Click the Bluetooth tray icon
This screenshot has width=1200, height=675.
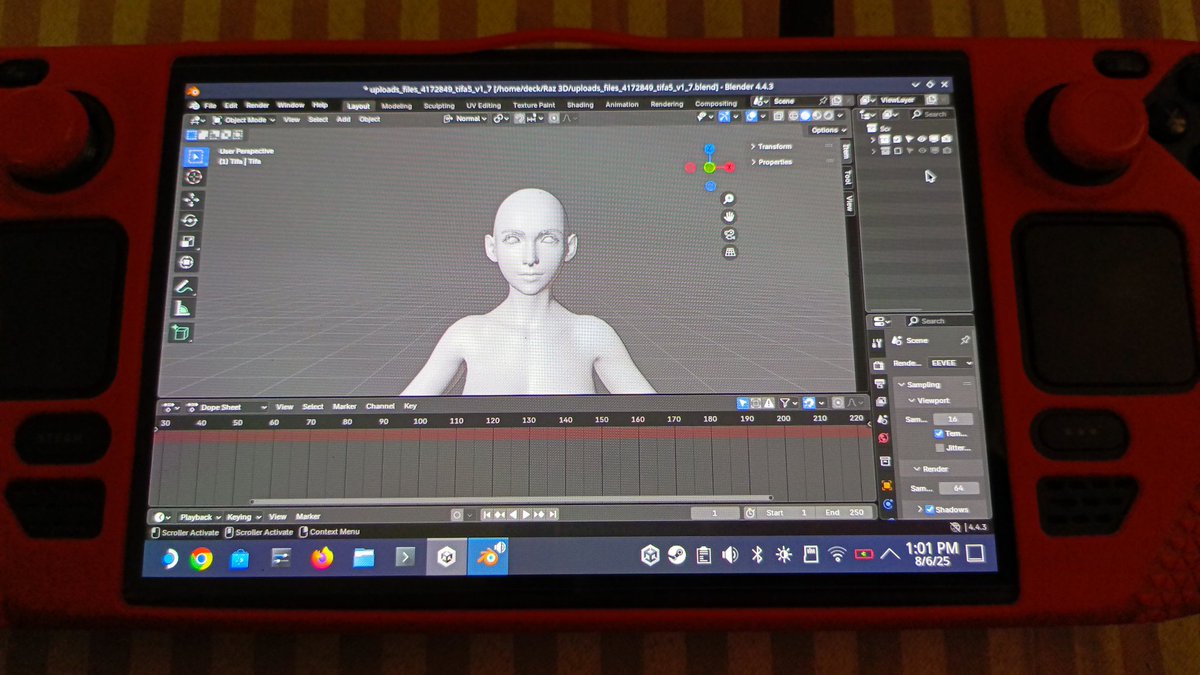click(757, 554)
